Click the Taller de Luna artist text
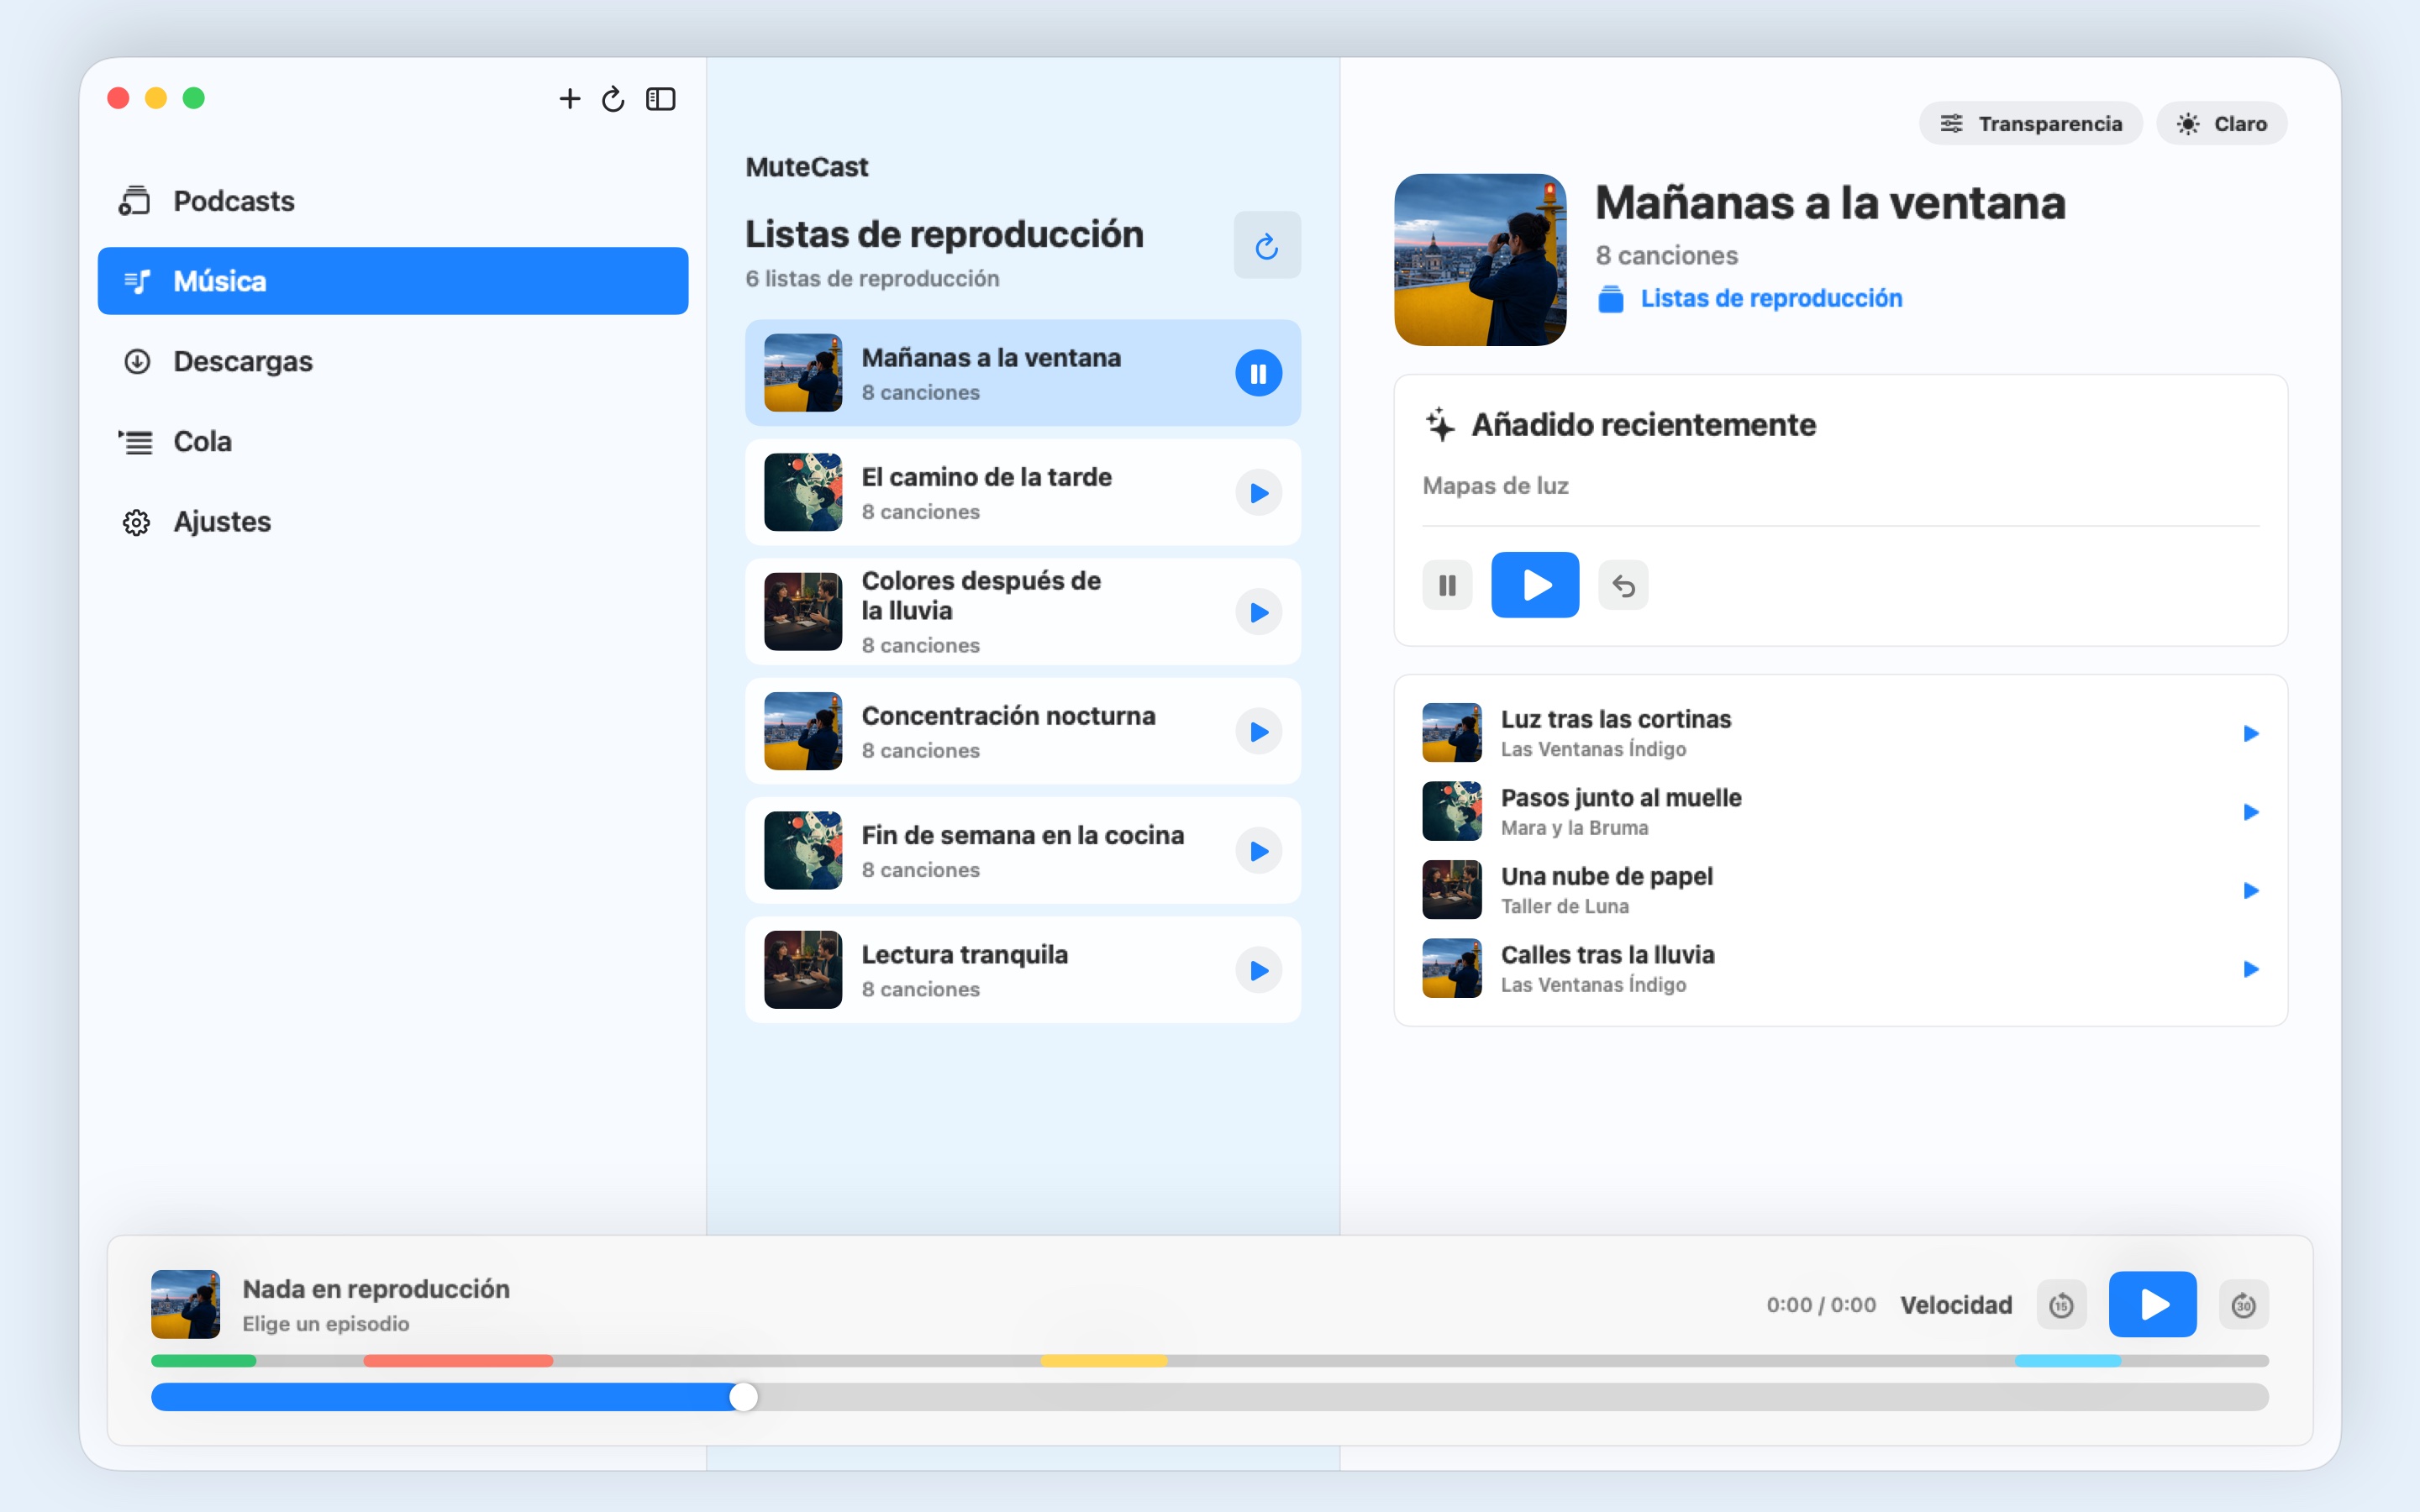 coord(1564,906)
